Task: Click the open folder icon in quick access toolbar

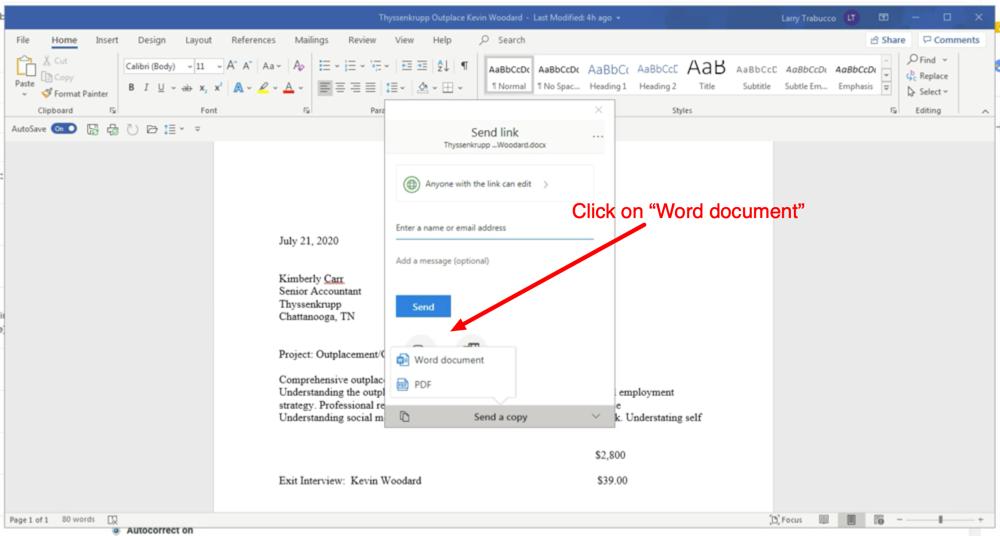Action: pyautogui.click(x=152, y=130)
